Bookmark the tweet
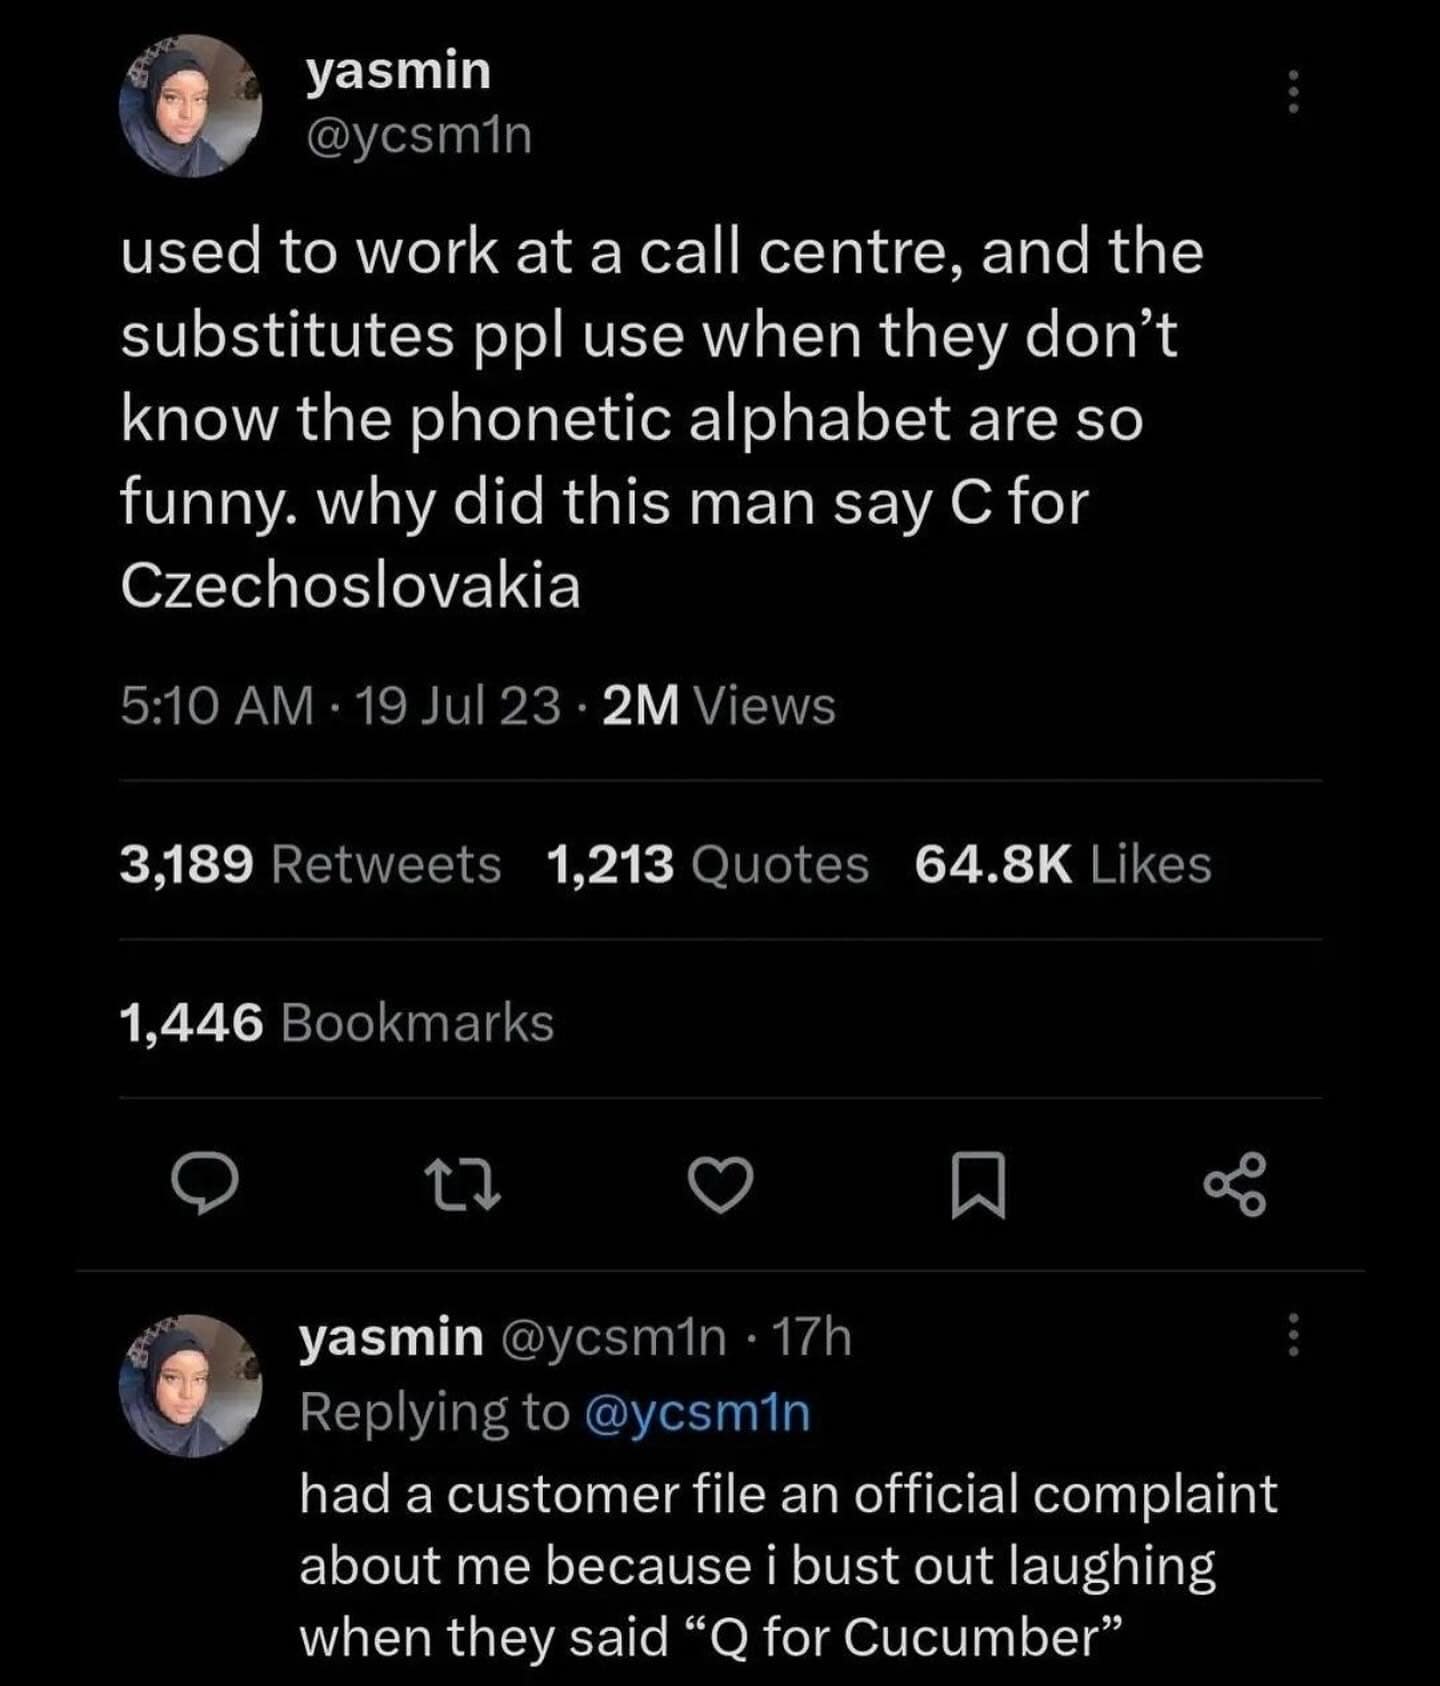This screenshot has height=1686, width=1440. click(x=977, y=1184)
